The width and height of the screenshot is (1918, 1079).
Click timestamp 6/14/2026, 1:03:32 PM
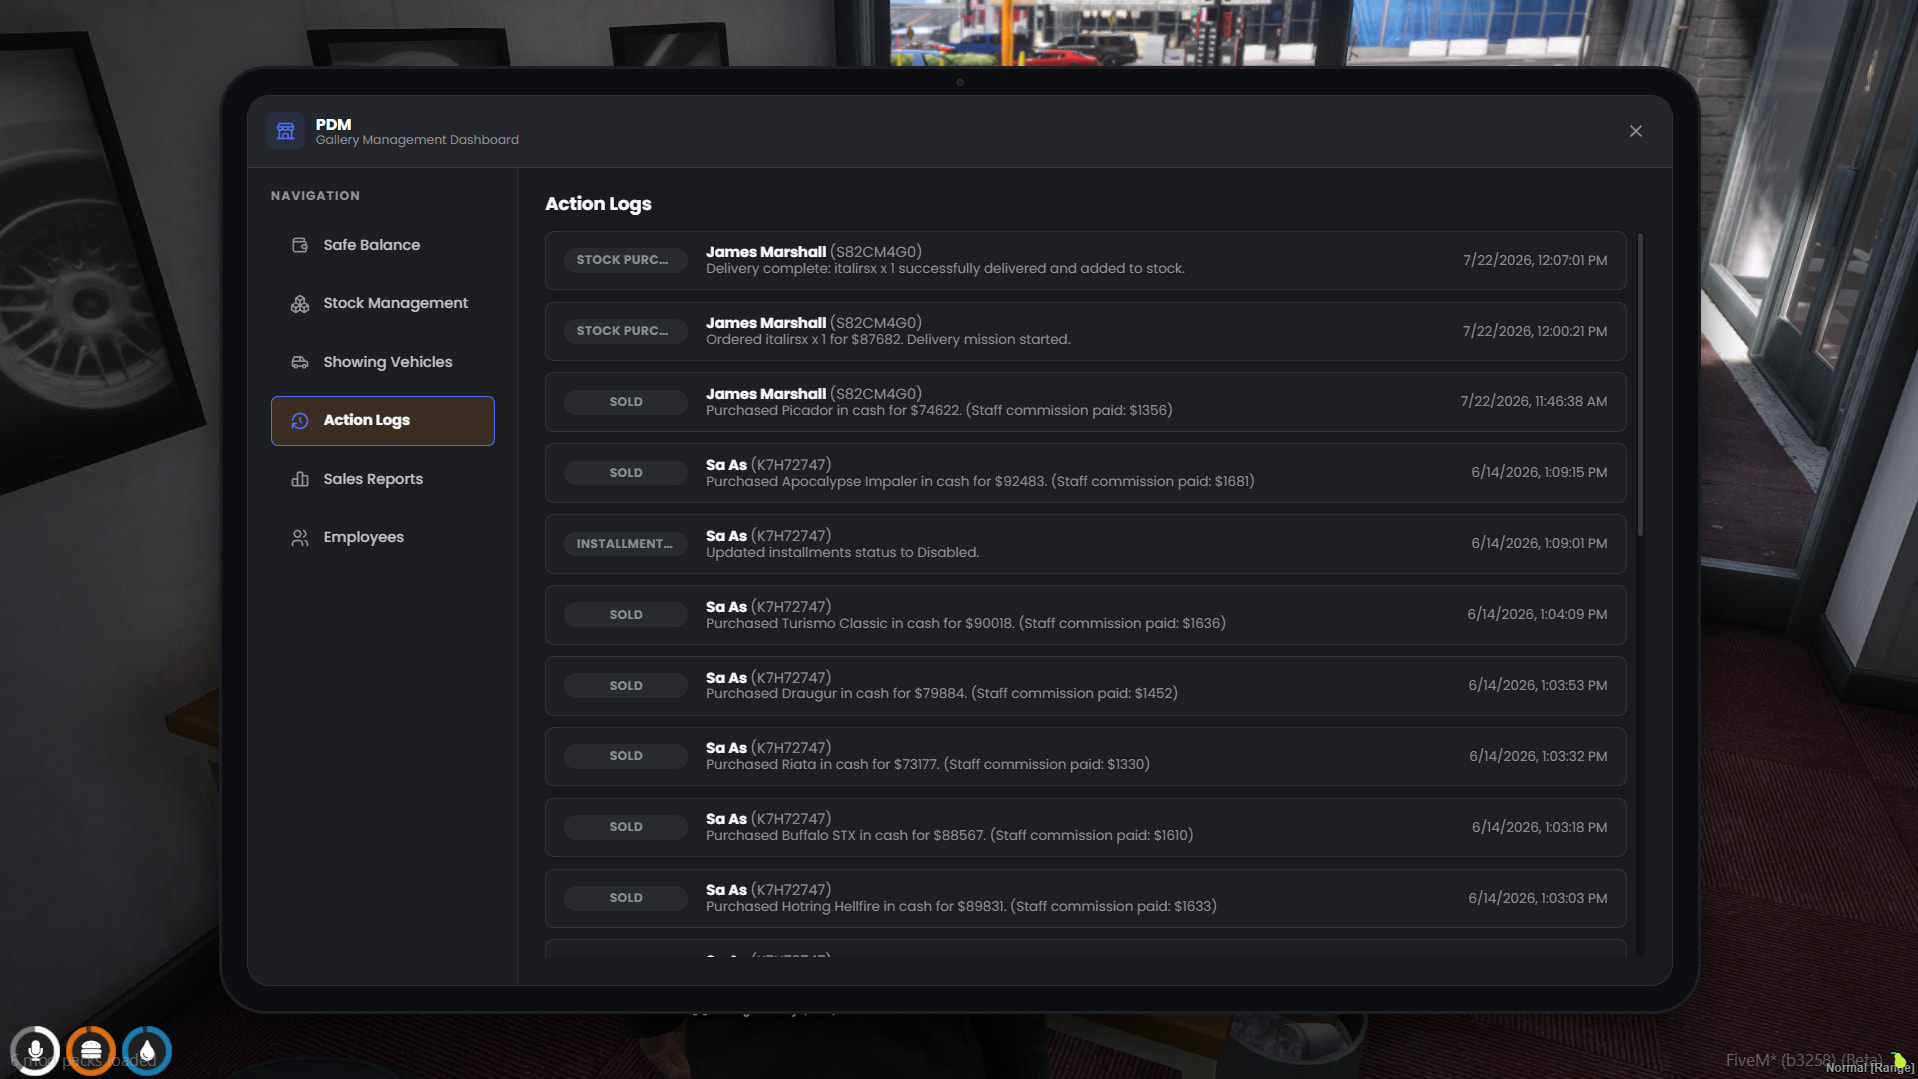[x=1538, y=757]
